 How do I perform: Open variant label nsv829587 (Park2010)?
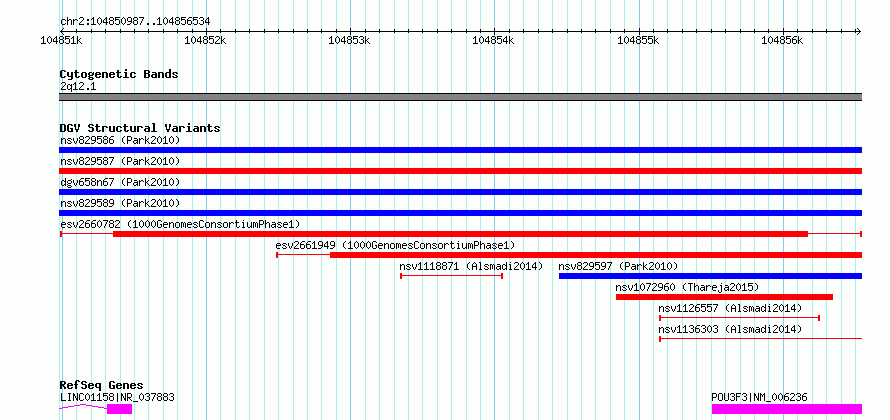click(120, 161)
